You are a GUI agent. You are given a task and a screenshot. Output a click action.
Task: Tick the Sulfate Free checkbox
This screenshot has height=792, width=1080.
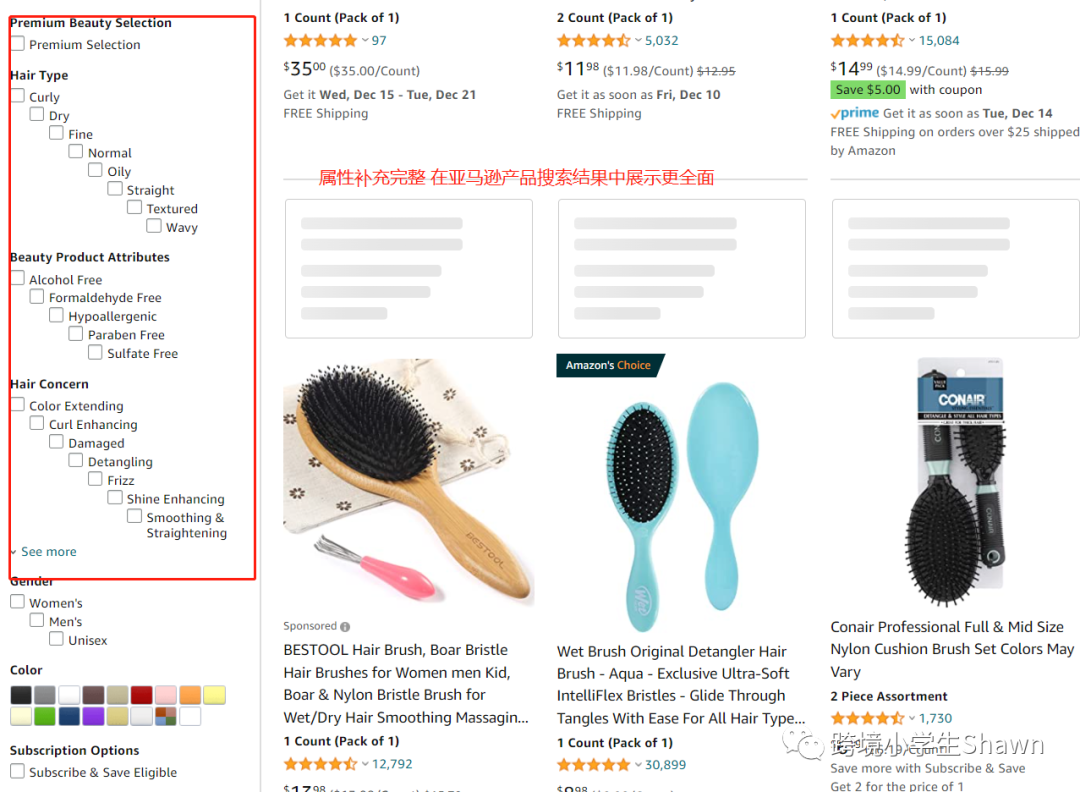pyautogui.click(x=95, y=352)
